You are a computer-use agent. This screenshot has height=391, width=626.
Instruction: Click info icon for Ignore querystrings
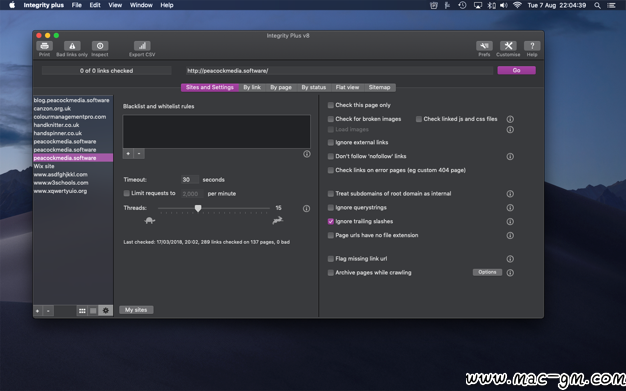510,208
